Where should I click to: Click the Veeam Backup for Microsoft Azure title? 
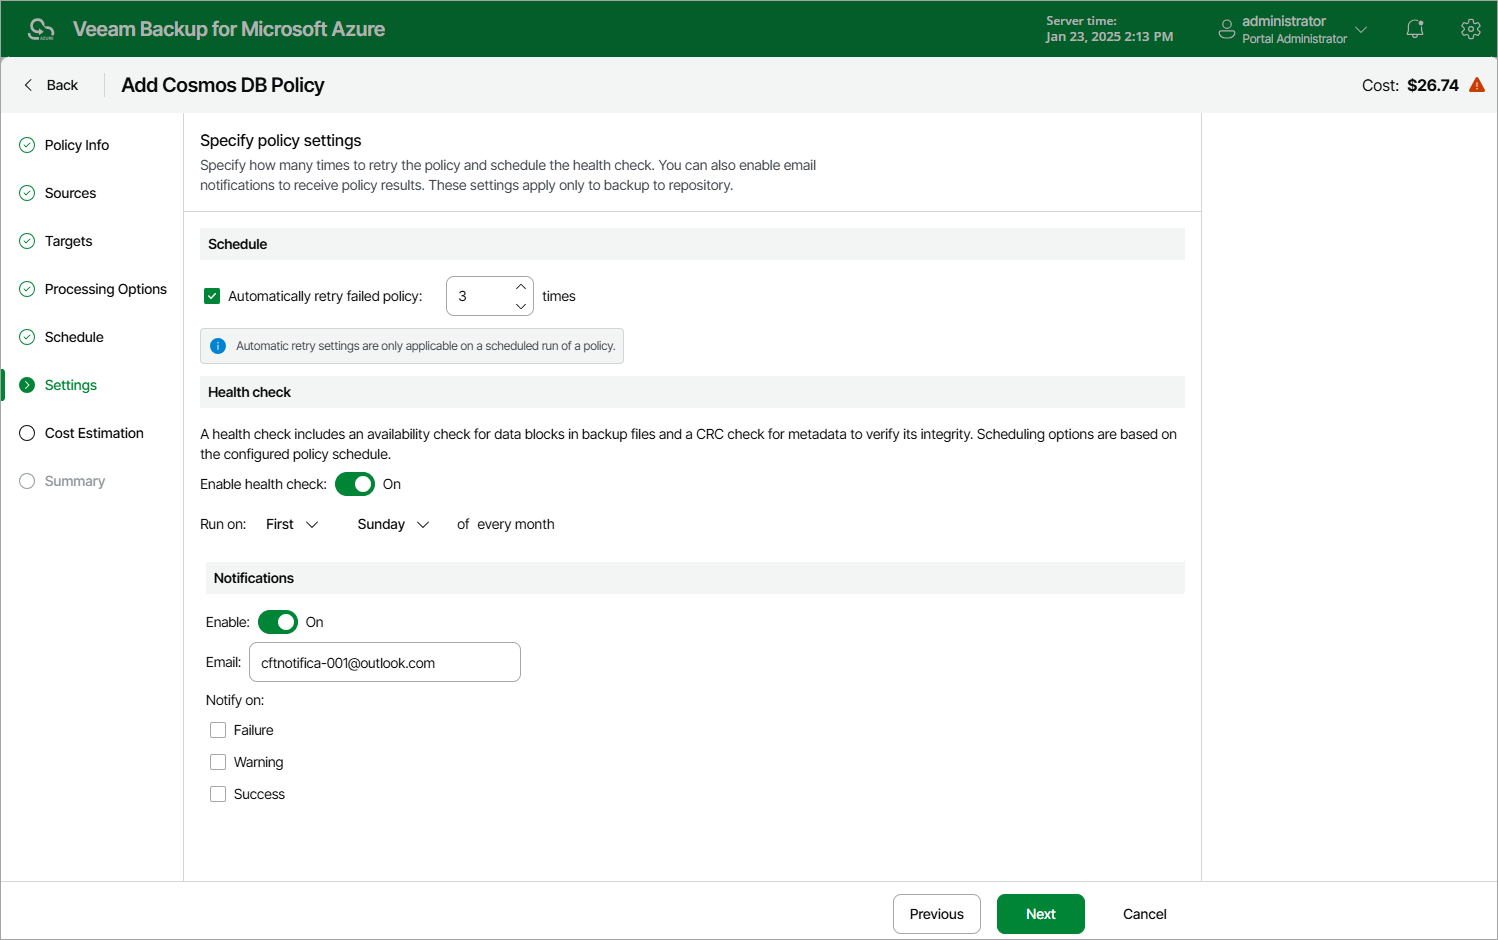point(229,29)
